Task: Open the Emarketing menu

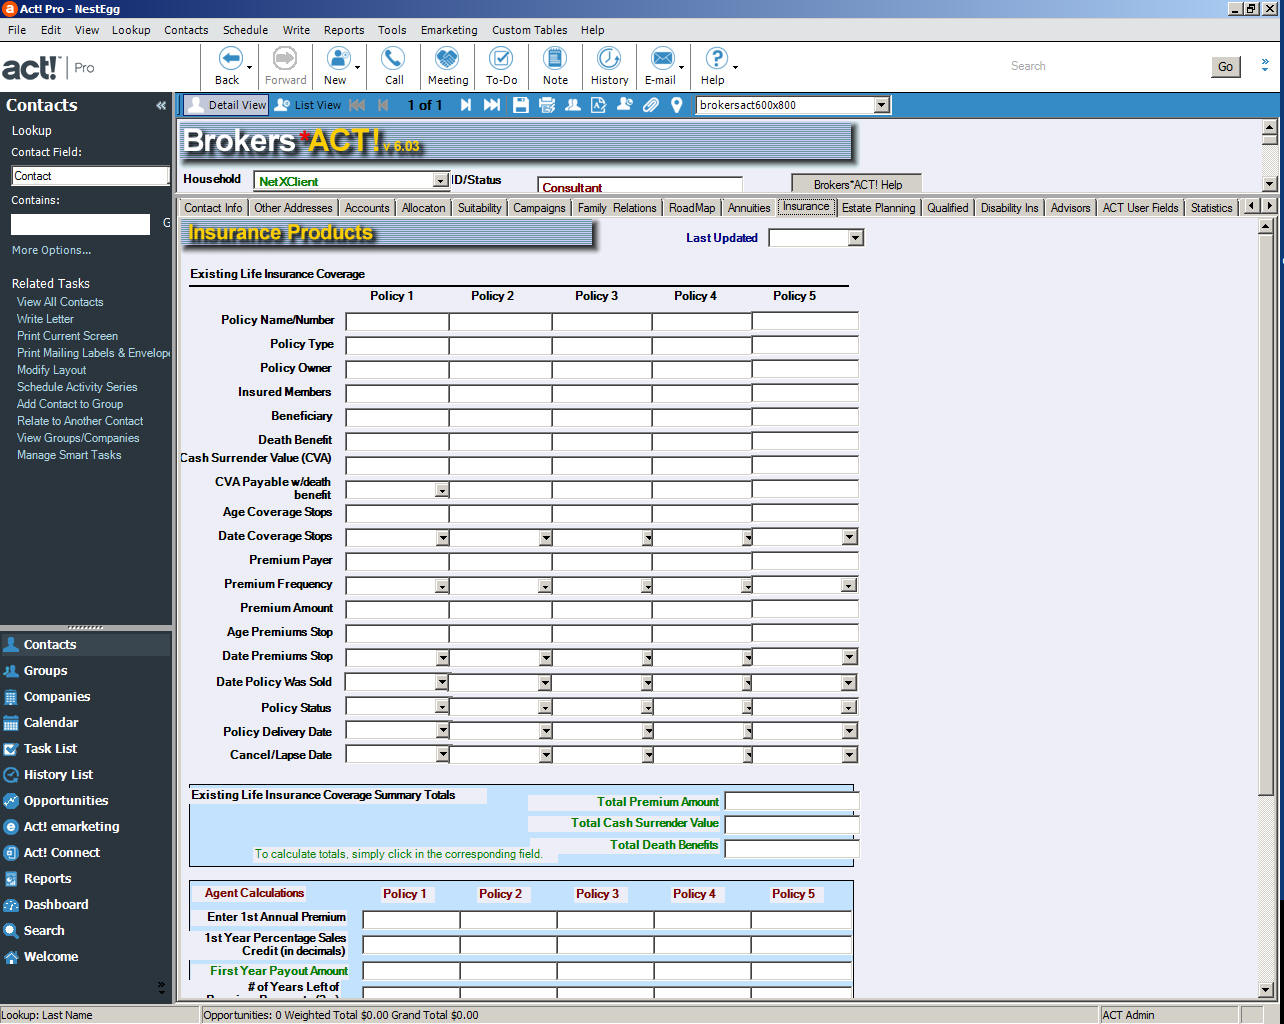Action: [449, 30]
